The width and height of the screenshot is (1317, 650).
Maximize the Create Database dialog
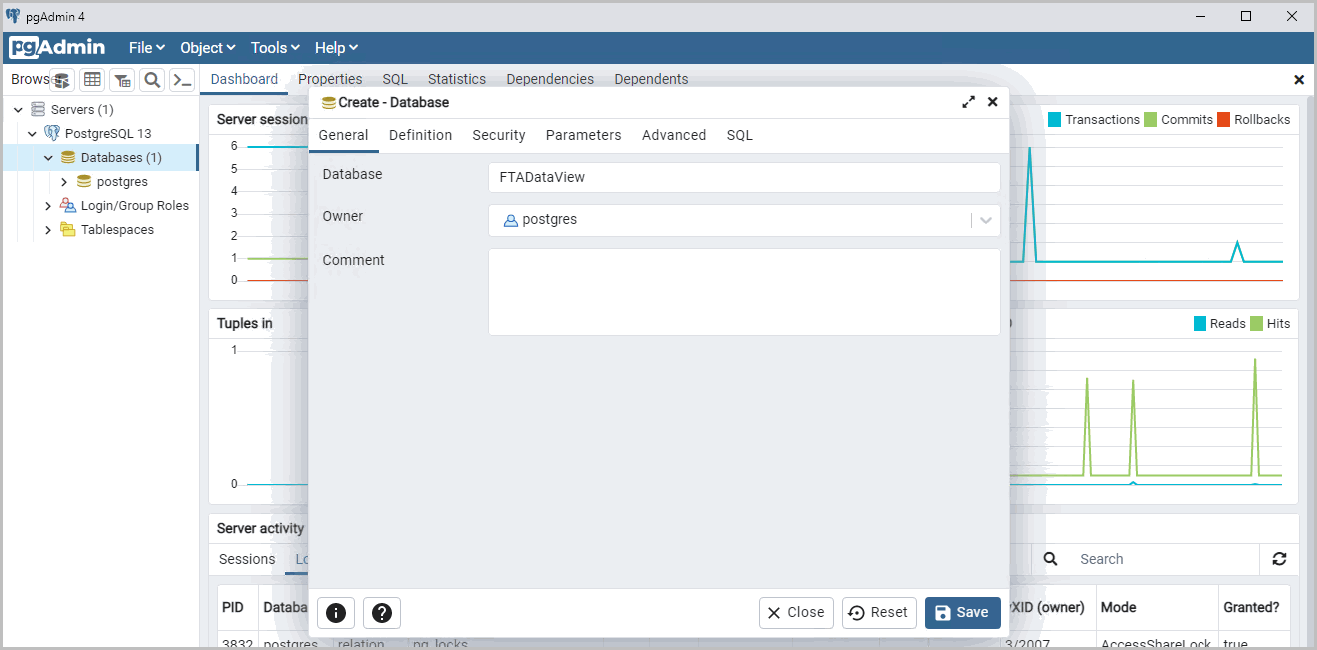[x=968, y=102]
